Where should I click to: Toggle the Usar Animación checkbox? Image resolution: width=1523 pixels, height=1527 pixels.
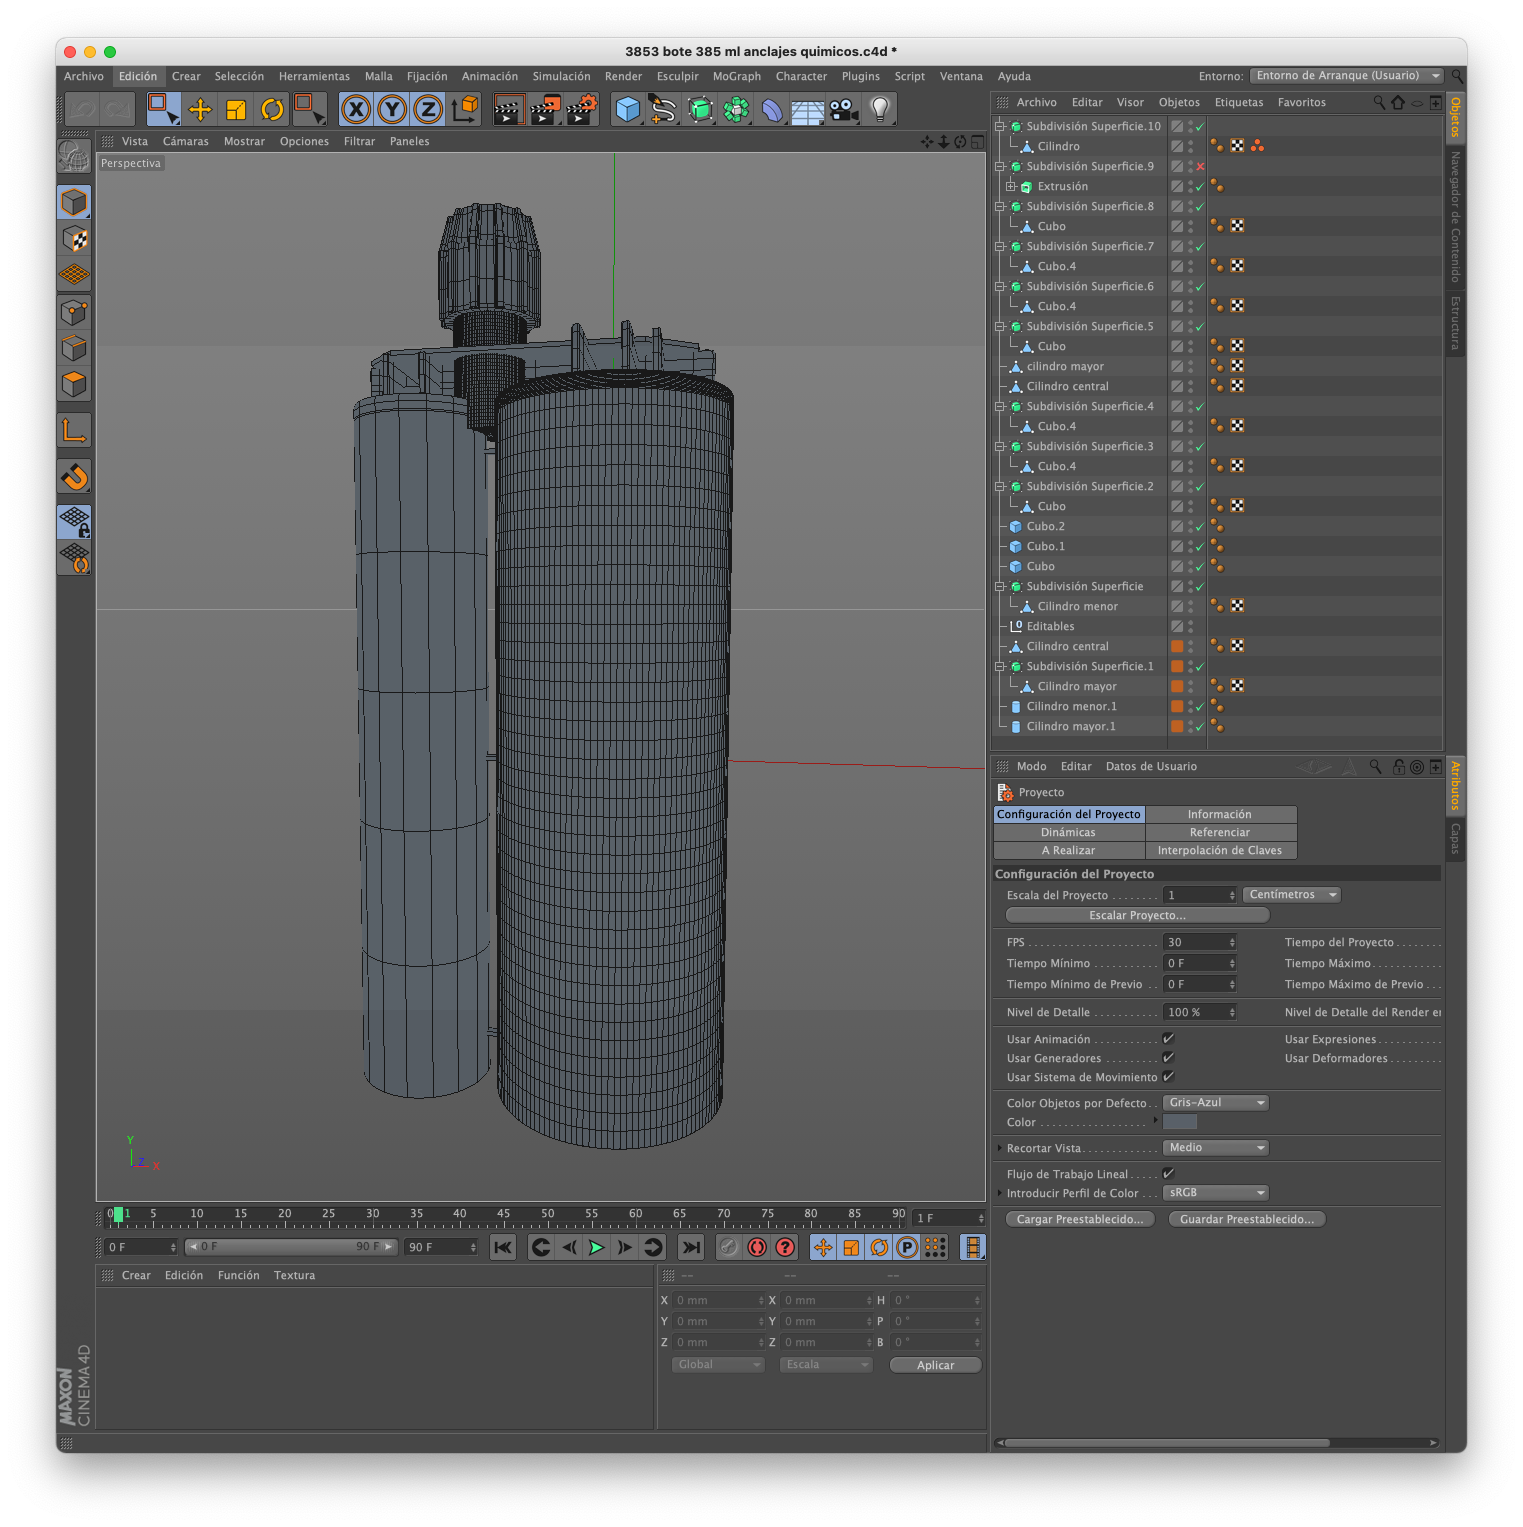pyautogui.click(x=1168, y=1039)
